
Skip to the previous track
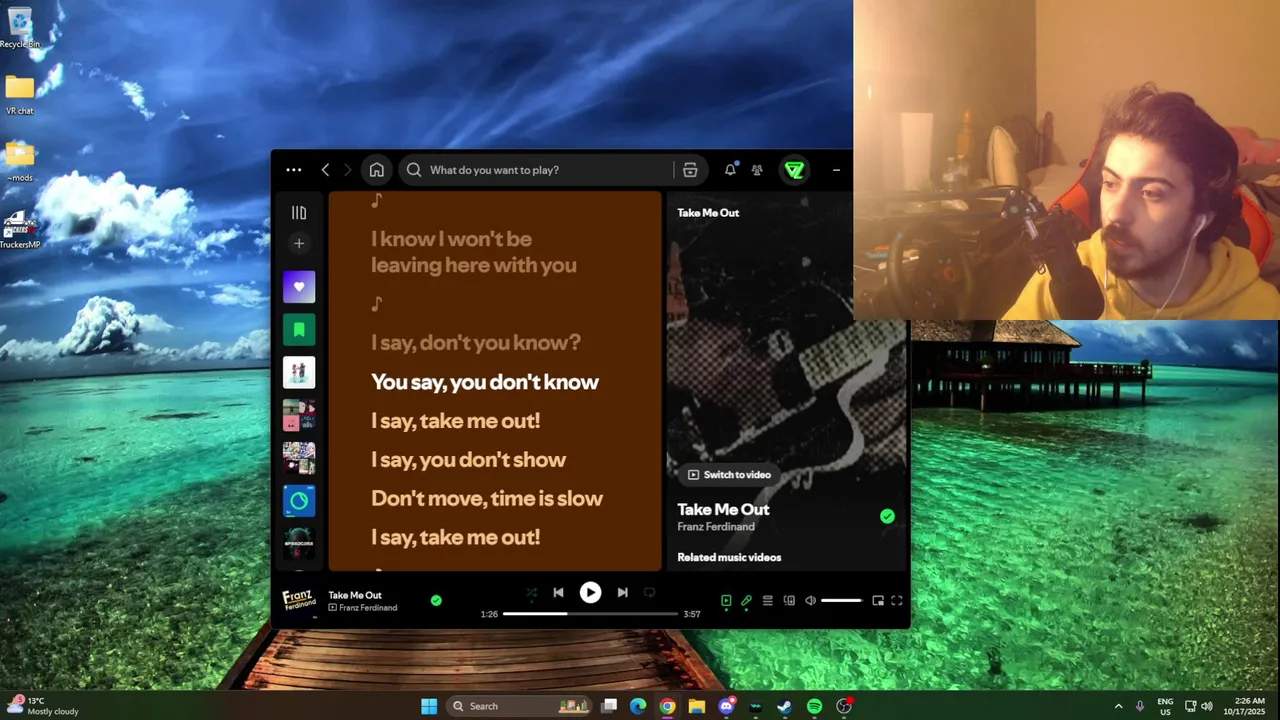coord(558,593)
